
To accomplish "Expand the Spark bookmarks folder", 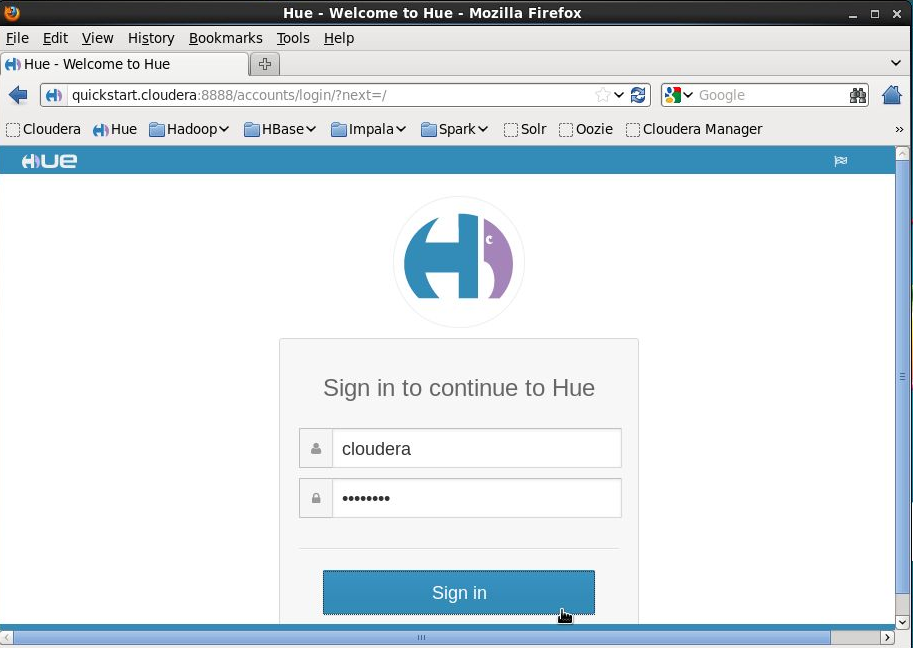I will pyautogui.click(x=455, y=129).
